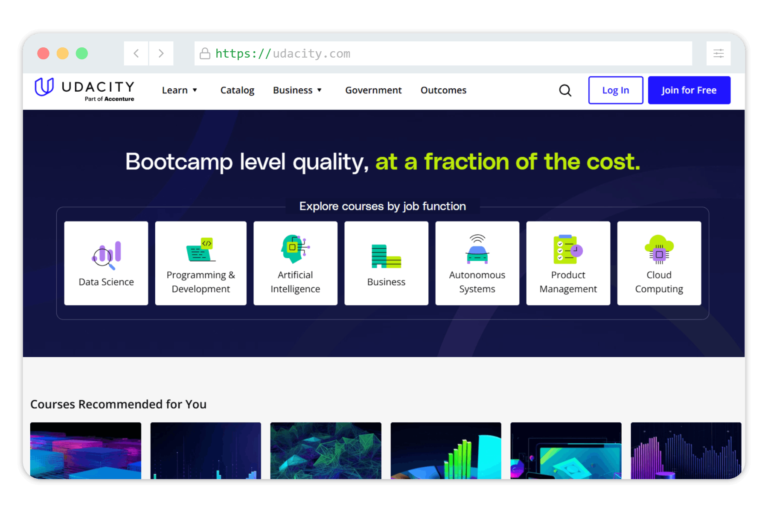768x512 pixels.
Task: Select the Artificial Intelligence label
Action: click(x=295, y=282)
